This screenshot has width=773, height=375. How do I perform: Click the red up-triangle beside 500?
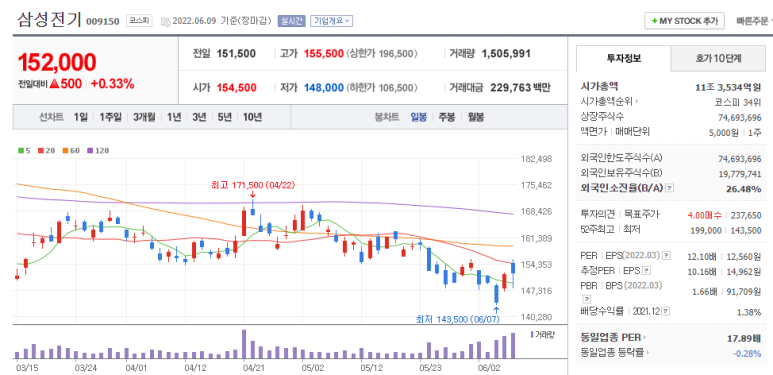[54, 84]
